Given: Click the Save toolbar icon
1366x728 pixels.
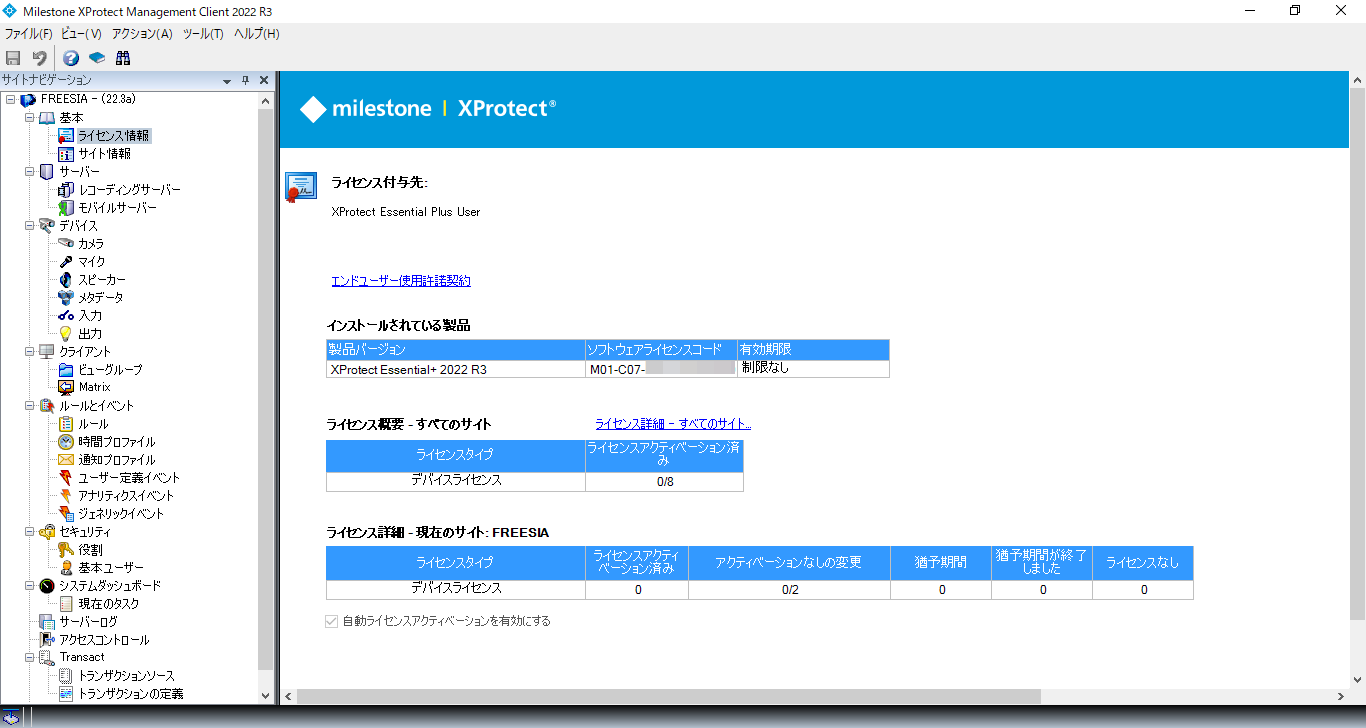Looking at the screenshot, I should (13, 58).
